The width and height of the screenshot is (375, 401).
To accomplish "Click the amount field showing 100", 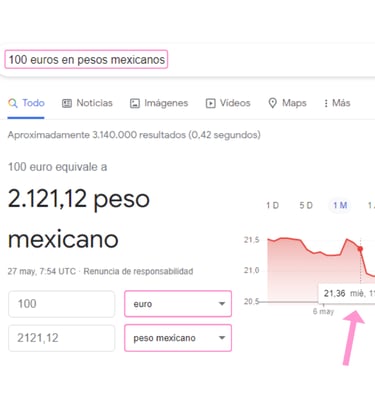I will pyautogui.click(x=62, y=304).
